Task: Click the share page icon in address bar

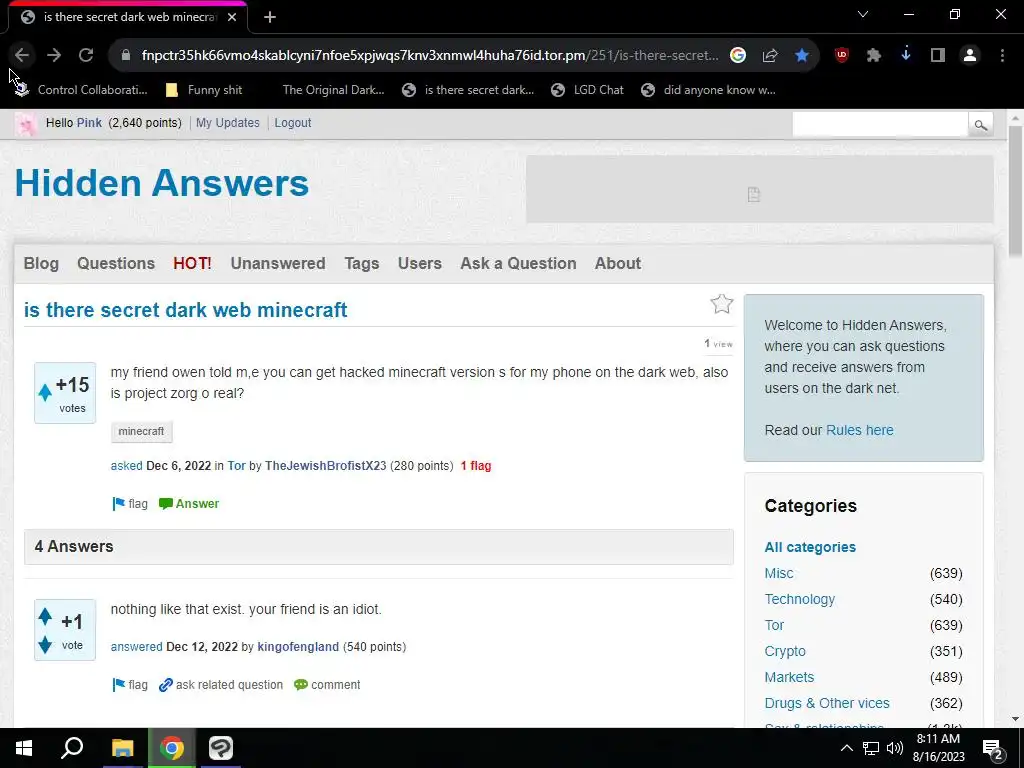Action: [770, 56]
